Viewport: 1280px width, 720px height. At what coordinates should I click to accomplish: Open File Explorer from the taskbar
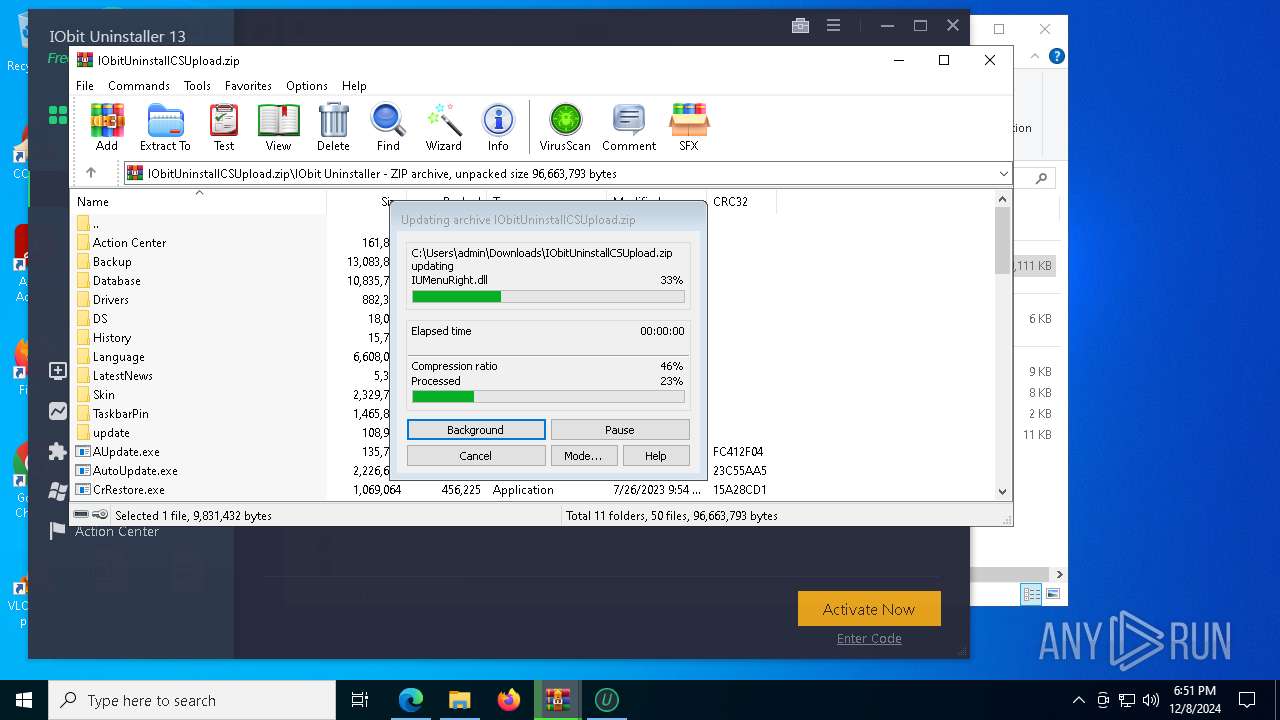(x=459, y=700)
